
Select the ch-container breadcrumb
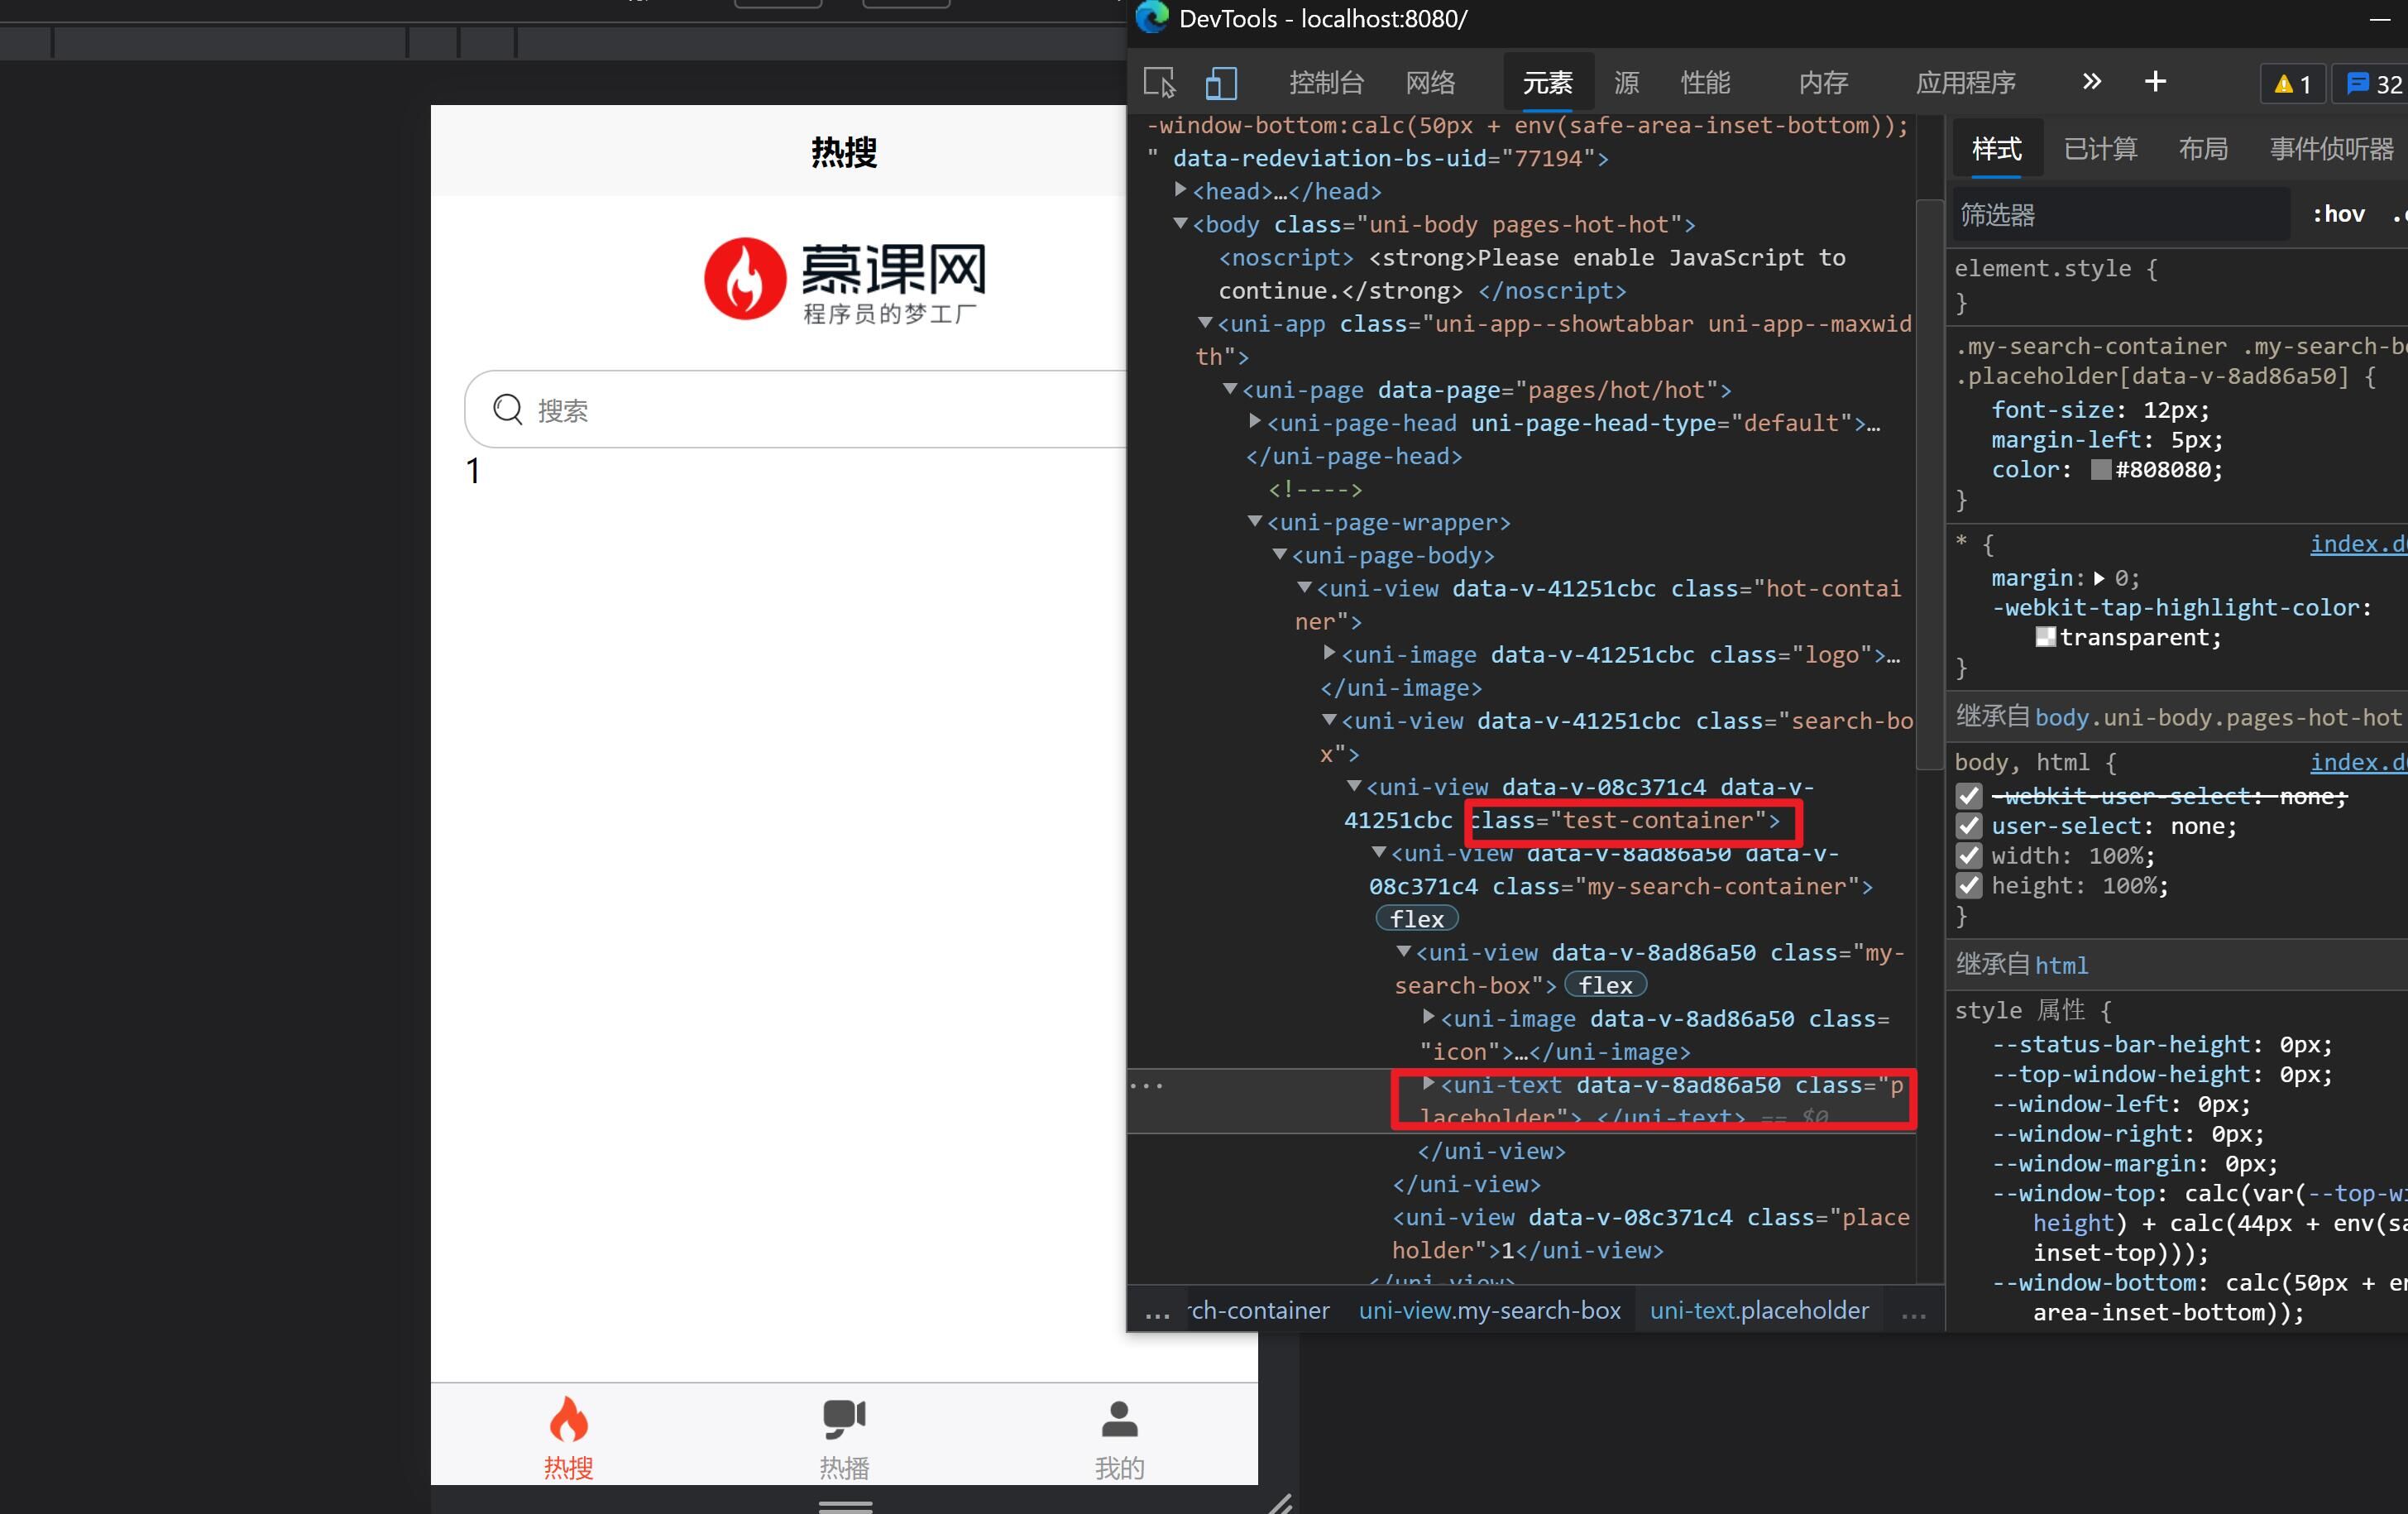1259,1310
